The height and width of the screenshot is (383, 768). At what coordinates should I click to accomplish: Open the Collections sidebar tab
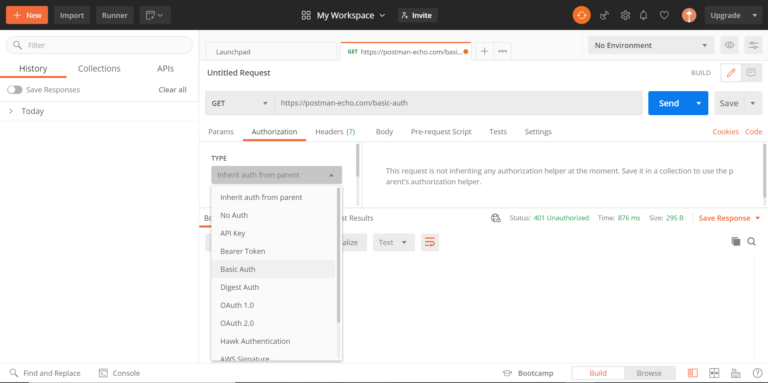click(99, 69)
